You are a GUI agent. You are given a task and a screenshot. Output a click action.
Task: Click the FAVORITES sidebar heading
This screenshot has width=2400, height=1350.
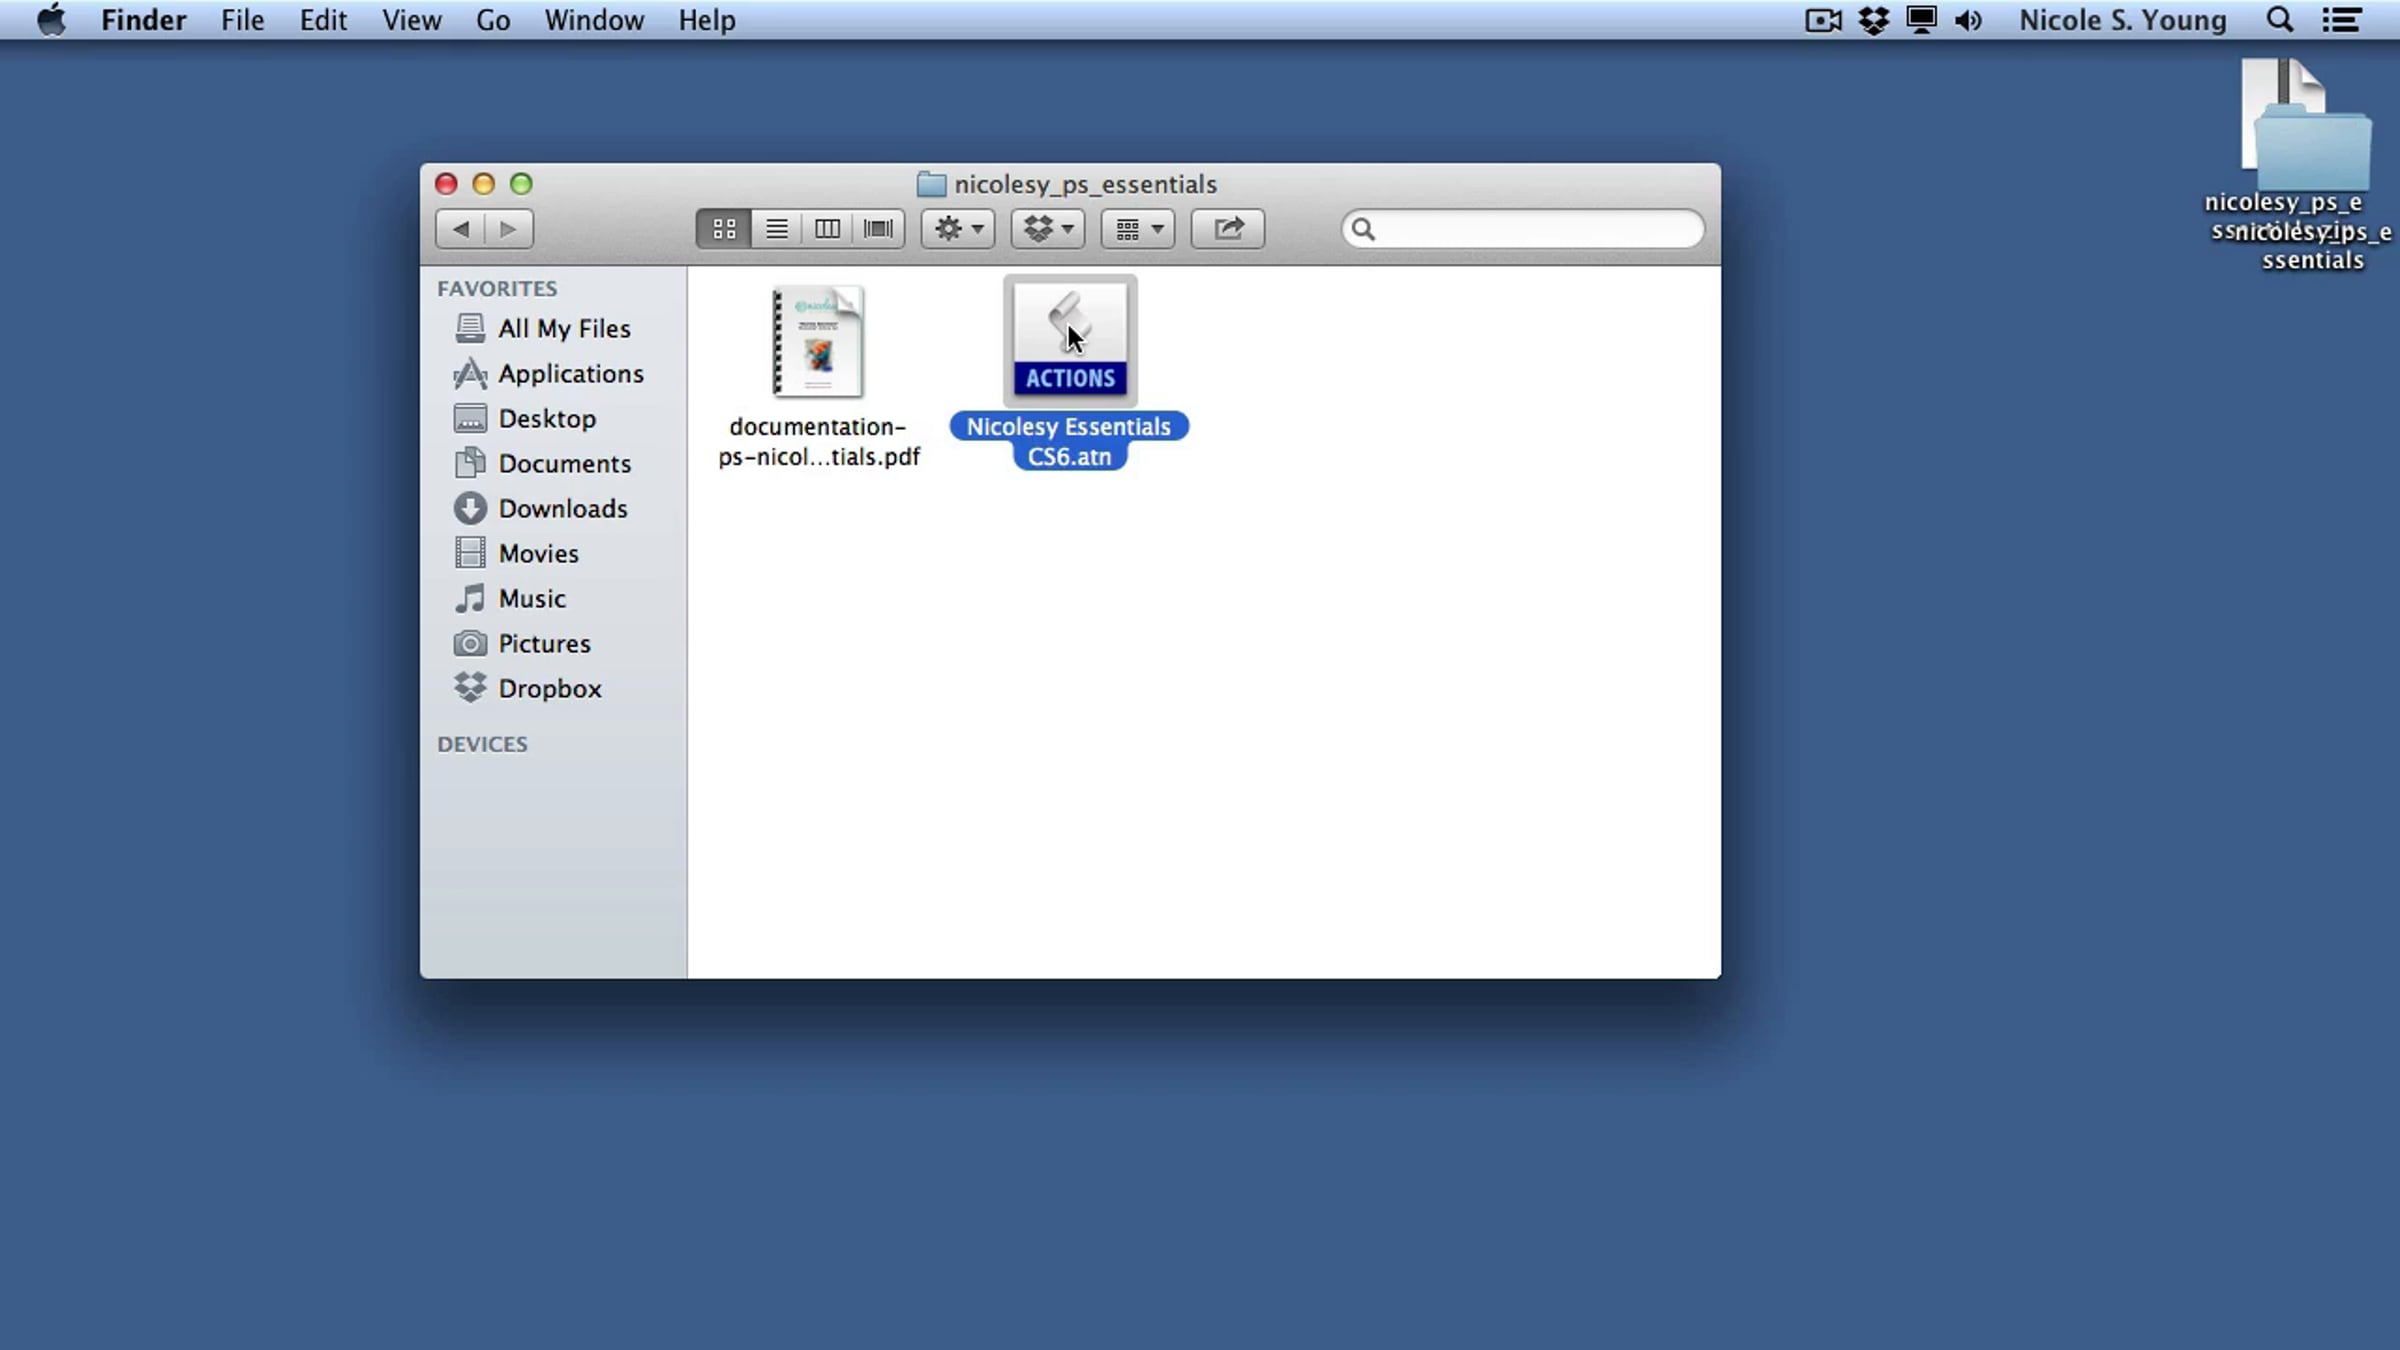coord(497,288)
